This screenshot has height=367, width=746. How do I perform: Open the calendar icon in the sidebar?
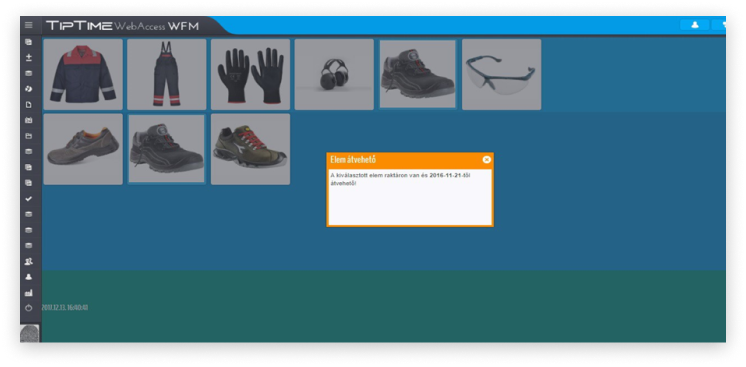point(29,120)
